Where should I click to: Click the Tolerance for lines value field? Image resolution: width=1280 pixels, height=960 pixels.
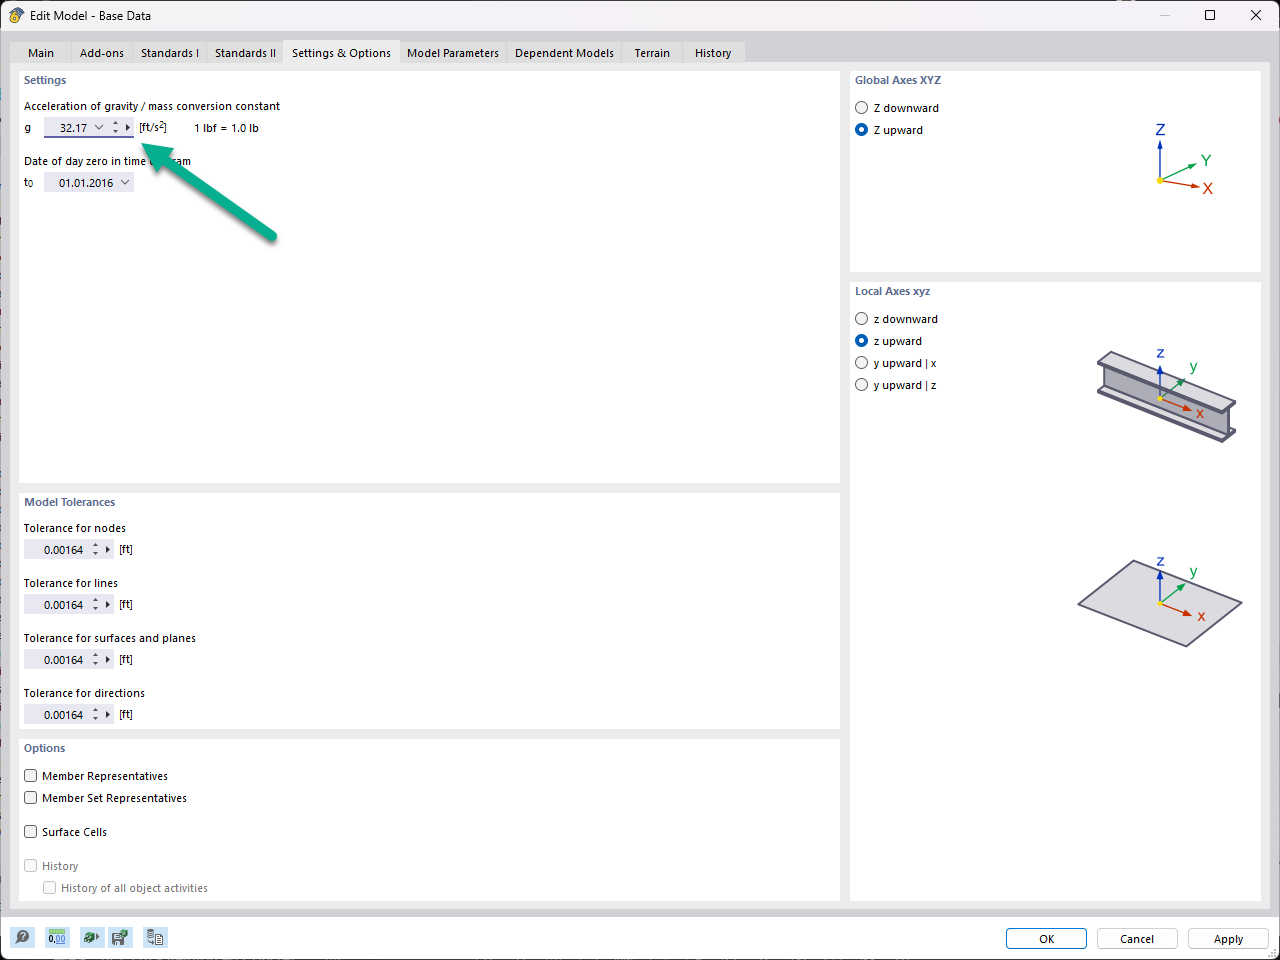click(x=58, y=605)
